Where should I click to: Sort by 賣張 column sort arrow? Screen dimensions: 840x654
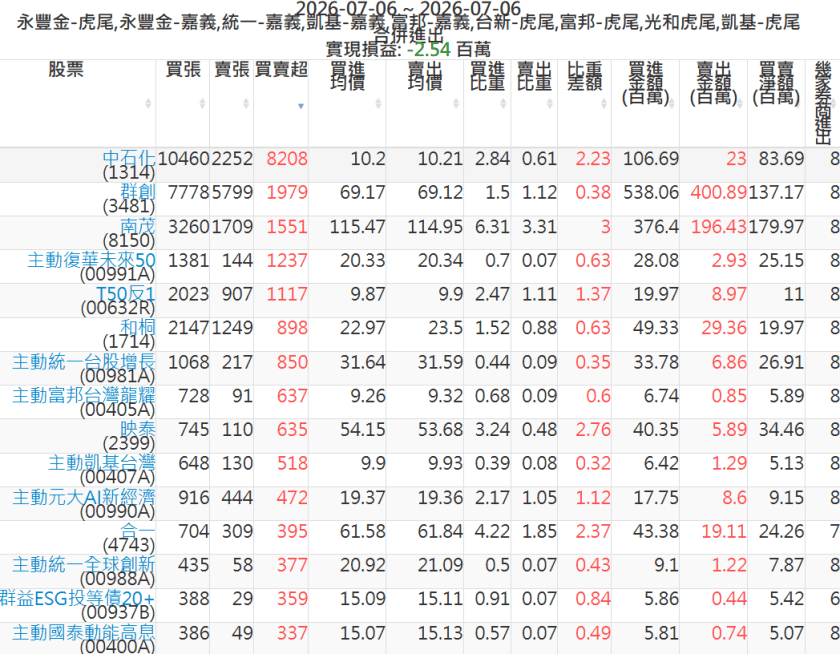(x=246, y=104)
